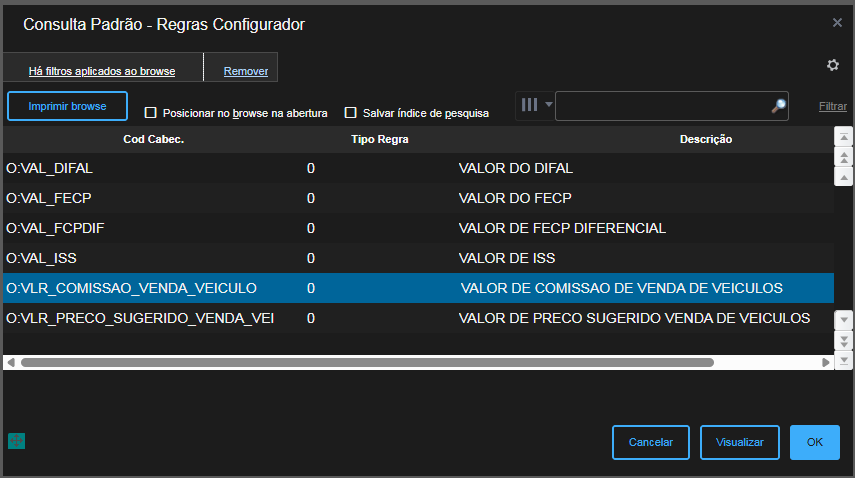Jump to last record with bottom arrow
Image resolution: width=855 pixels, height=478 pixels.
click(844, 358)
